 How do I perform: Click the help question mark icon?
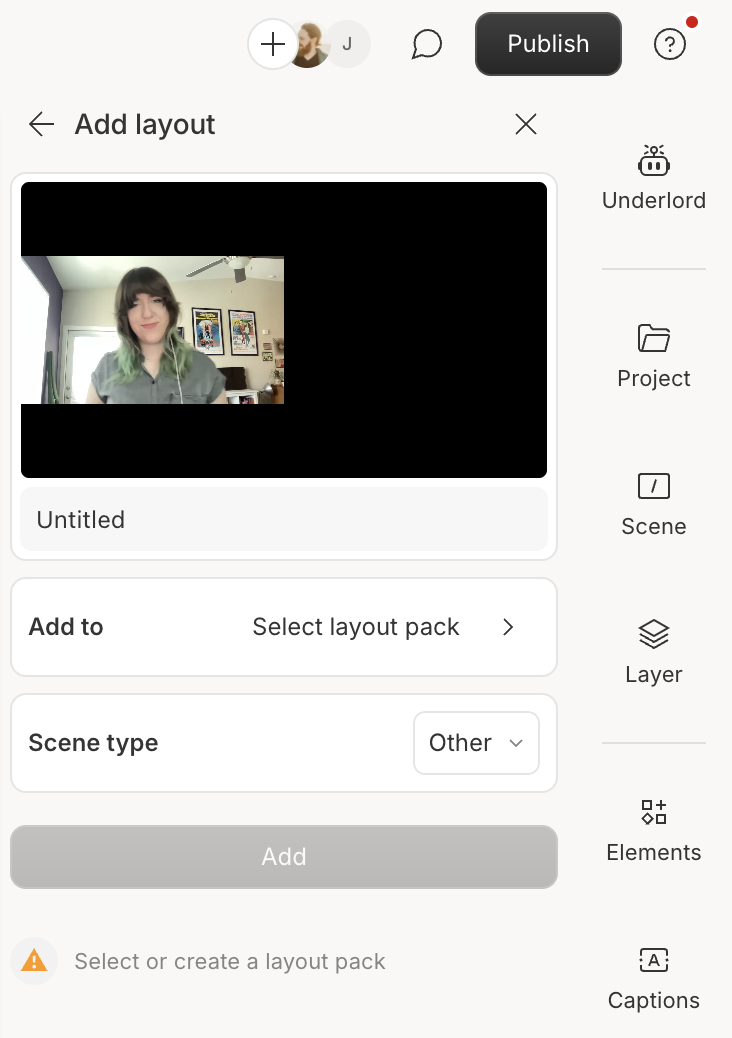669,44
